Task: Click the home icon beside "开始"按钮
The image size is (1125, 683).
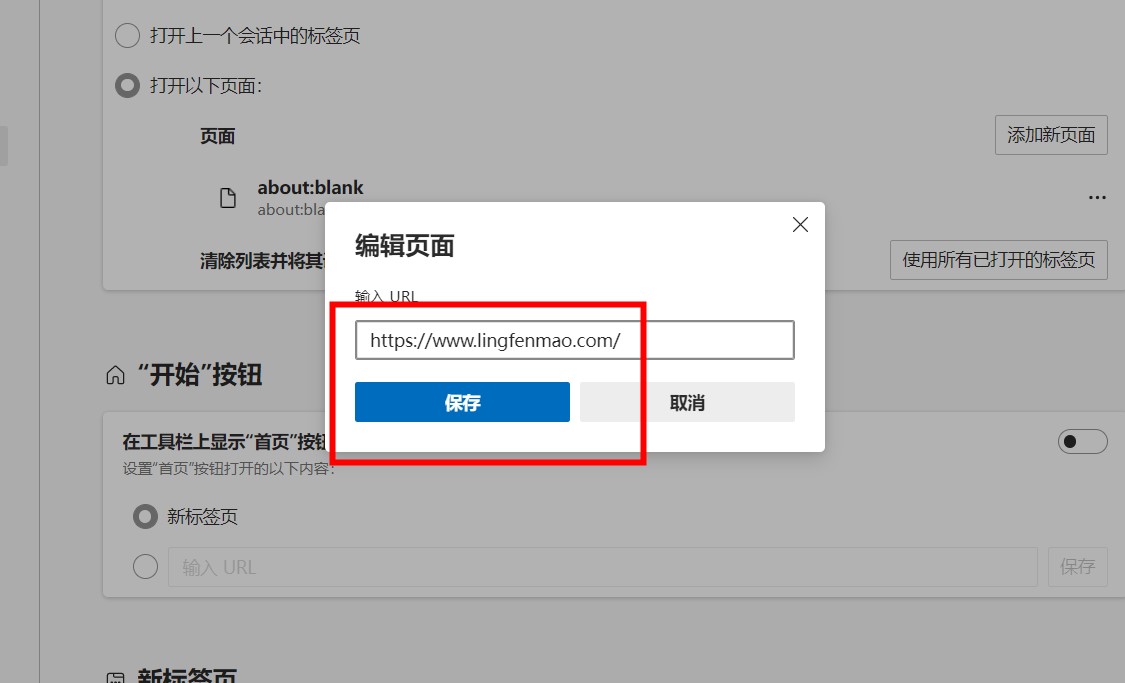Action: [115, 375]
